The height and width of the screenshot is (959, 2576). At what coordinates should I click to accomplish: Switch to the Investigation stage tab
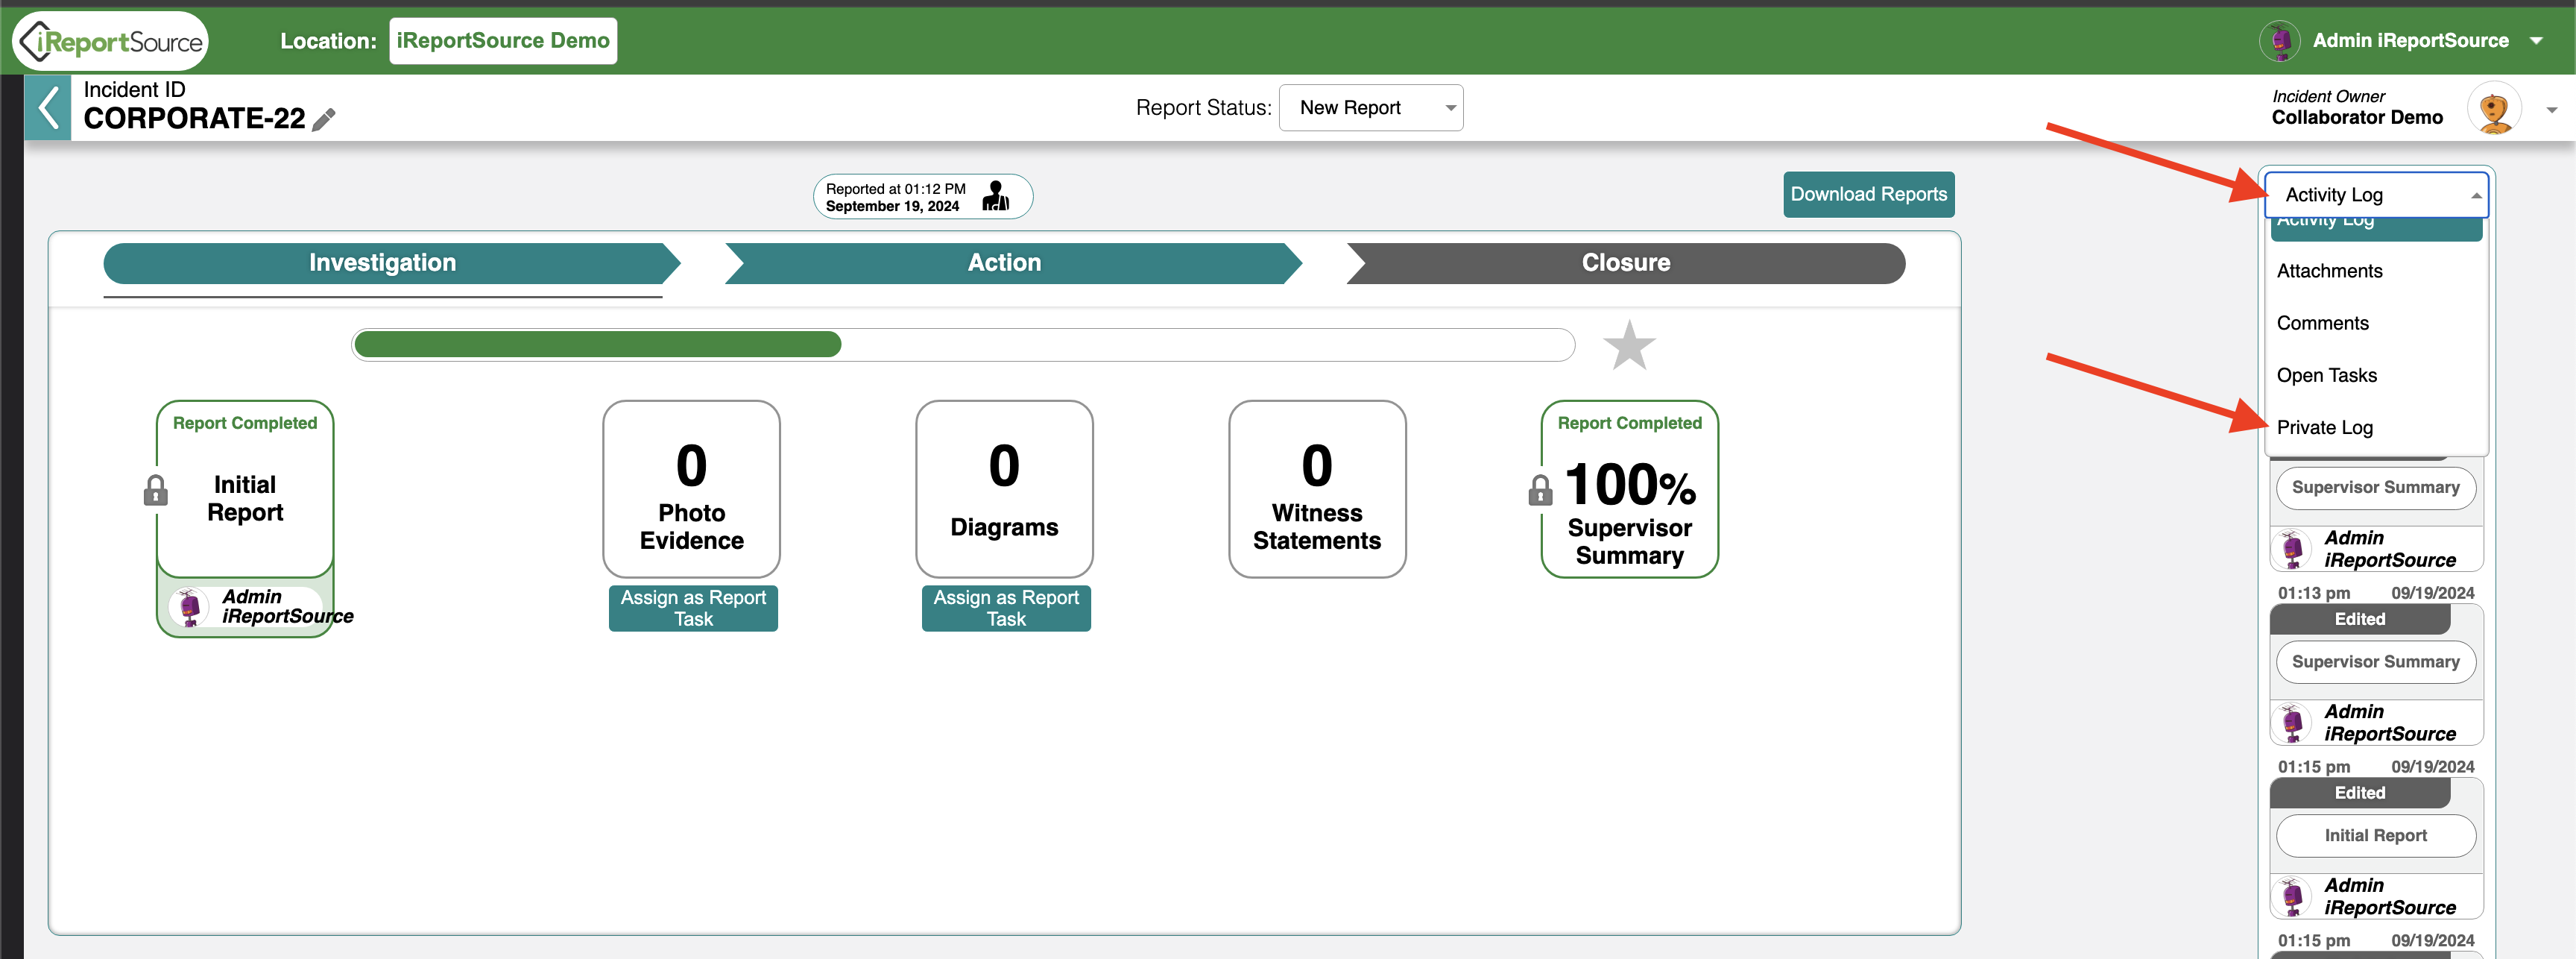(391, 263)
